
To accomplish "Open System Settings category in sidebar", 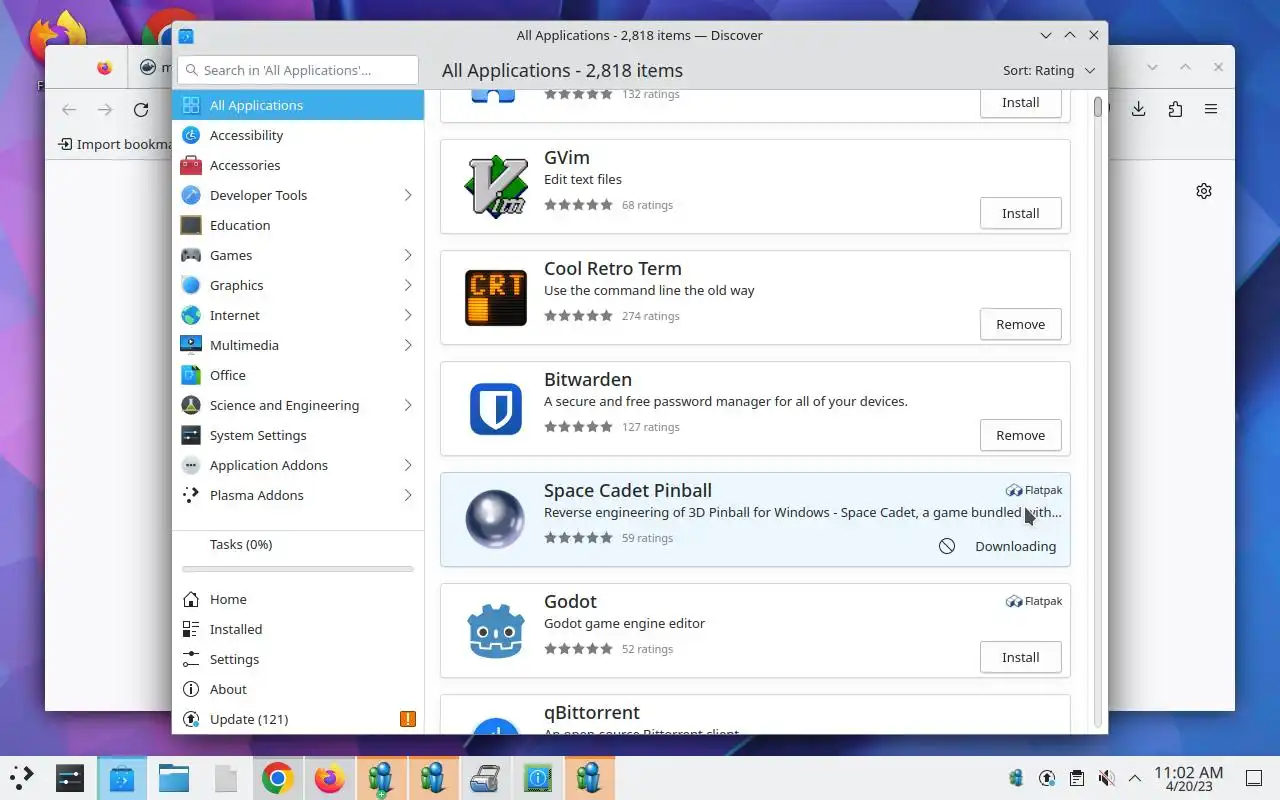I will [x=298, y=435].
